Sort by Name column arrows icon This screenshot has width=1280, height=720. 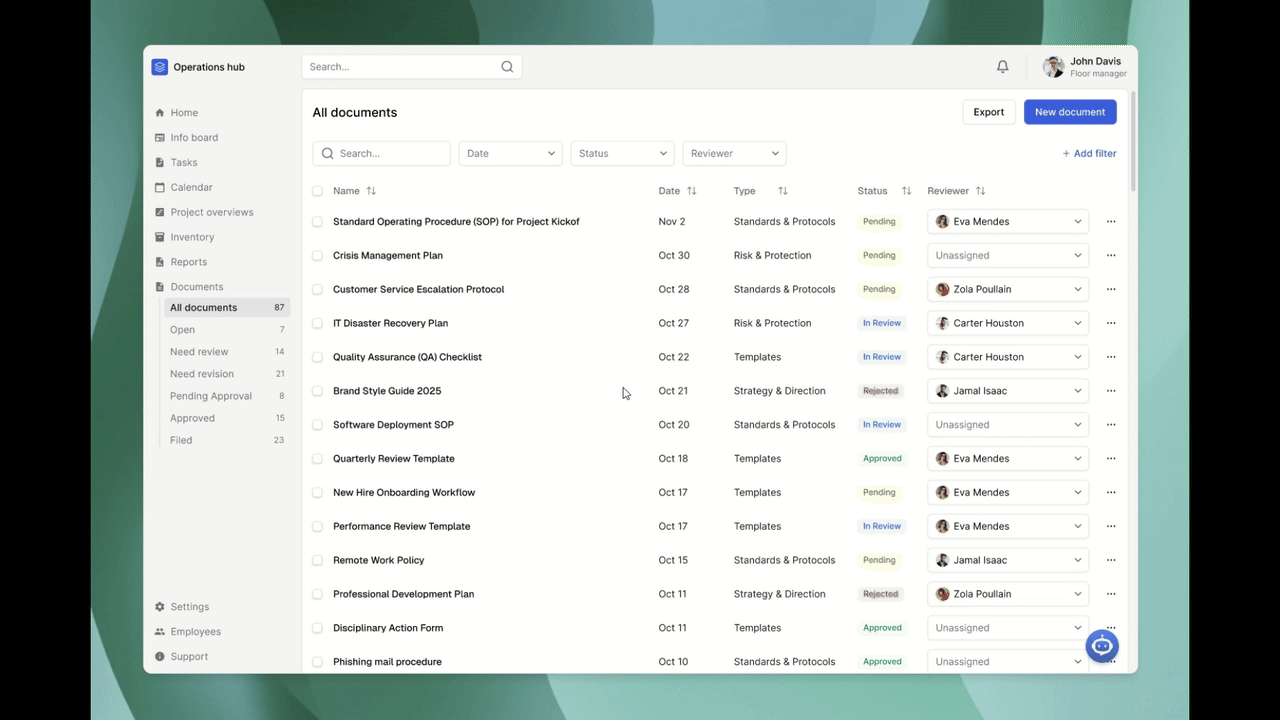[371, 191]
